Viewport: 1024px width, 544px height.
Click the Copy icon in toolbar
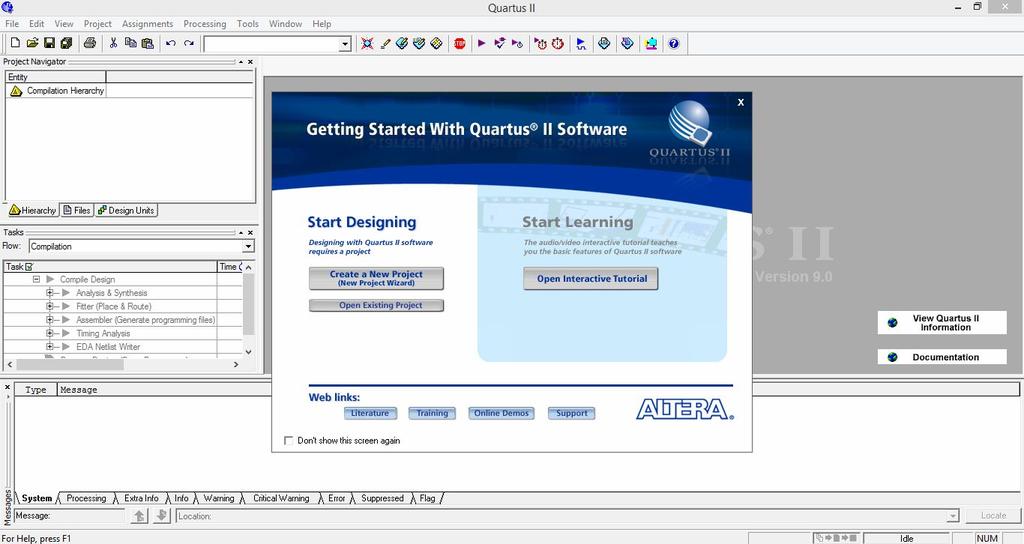pos(131,43)
